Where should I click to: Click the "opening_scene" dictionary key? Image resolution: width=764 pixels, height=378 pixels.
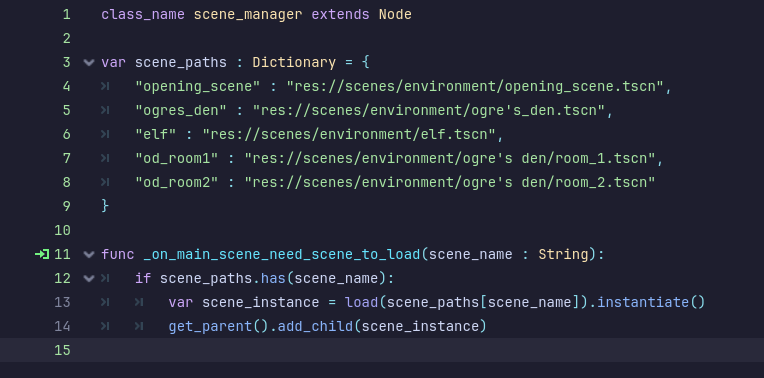click(x=198, y=87)
